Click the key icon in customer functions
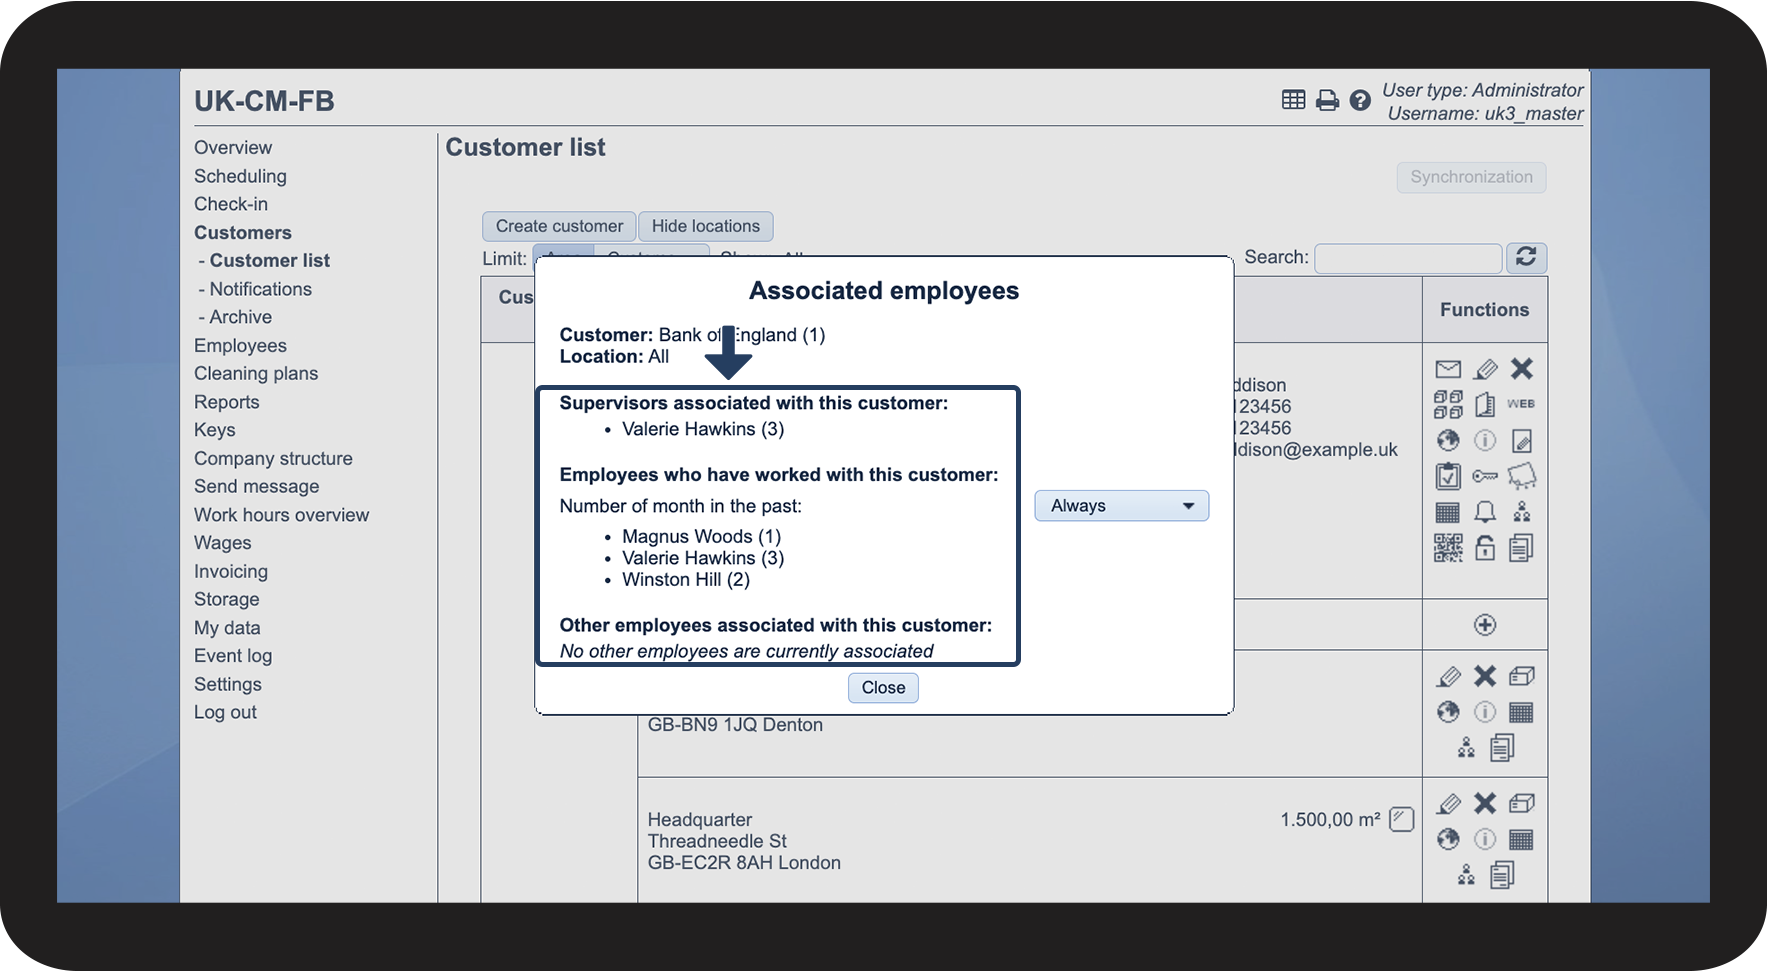 tap(1485, 476)
